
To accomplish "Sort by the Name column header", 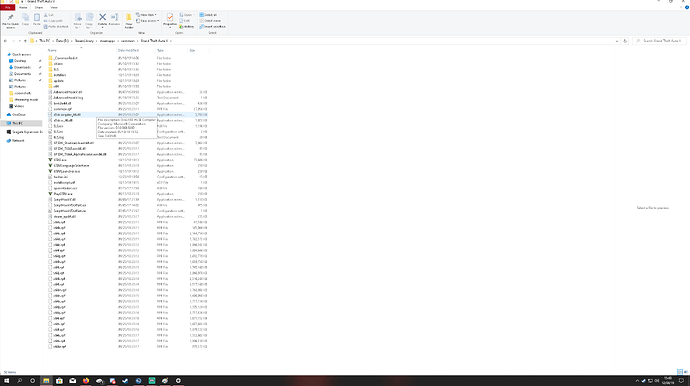I will click(x=52, y=51).
